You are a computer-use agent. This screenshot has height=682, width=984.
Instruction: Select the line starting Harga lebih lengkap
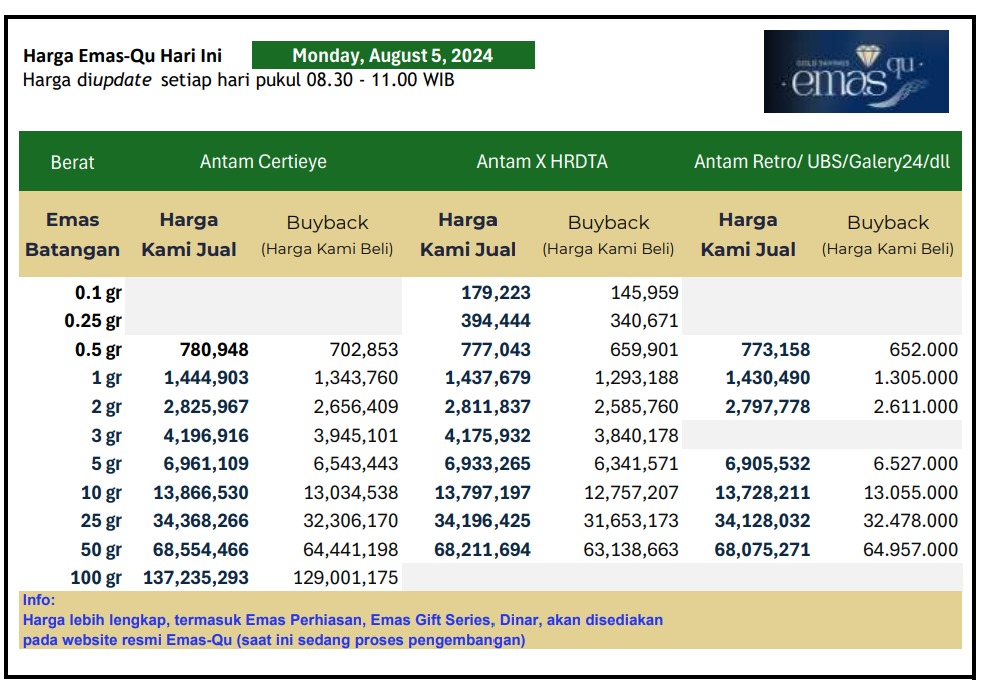click(343, 620)
